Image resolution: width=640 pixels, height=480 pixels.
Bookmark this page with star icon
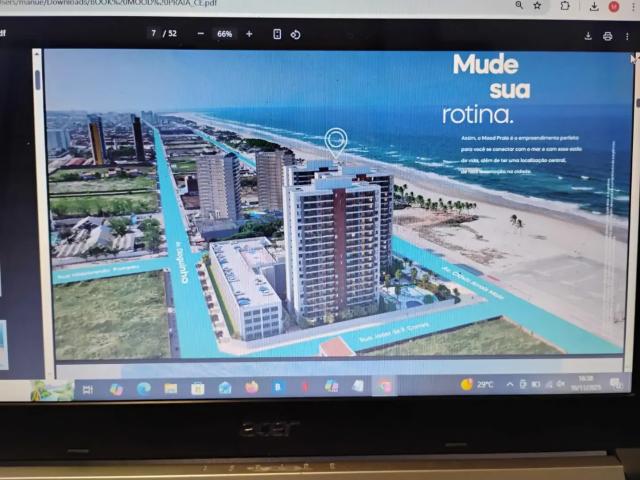[537, 5]
